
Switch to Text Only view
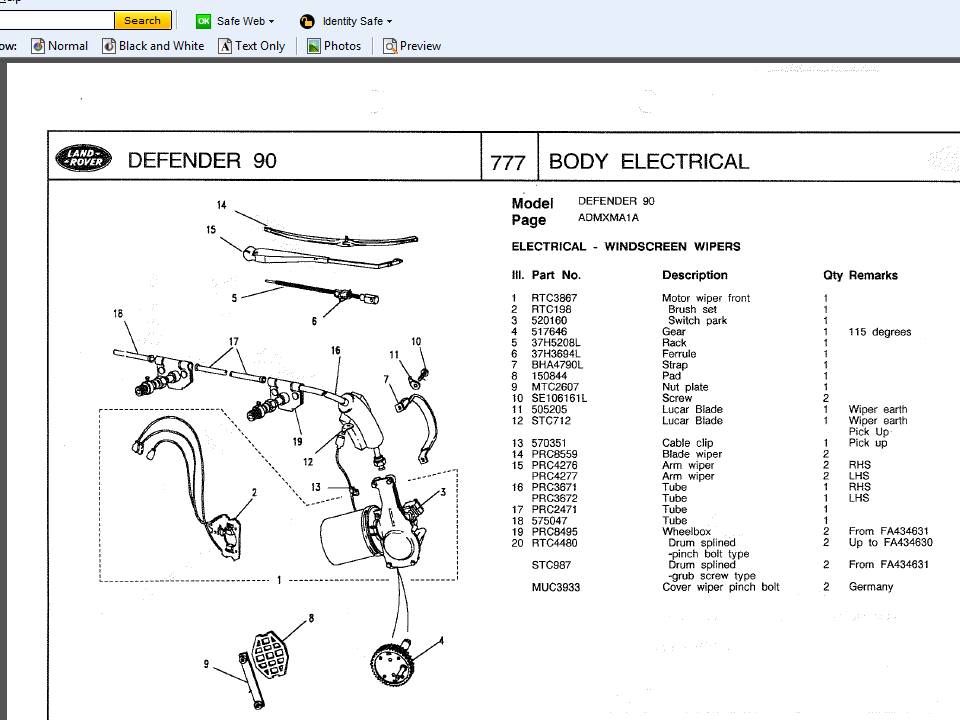pyautogui.click(x=260, y=46)
